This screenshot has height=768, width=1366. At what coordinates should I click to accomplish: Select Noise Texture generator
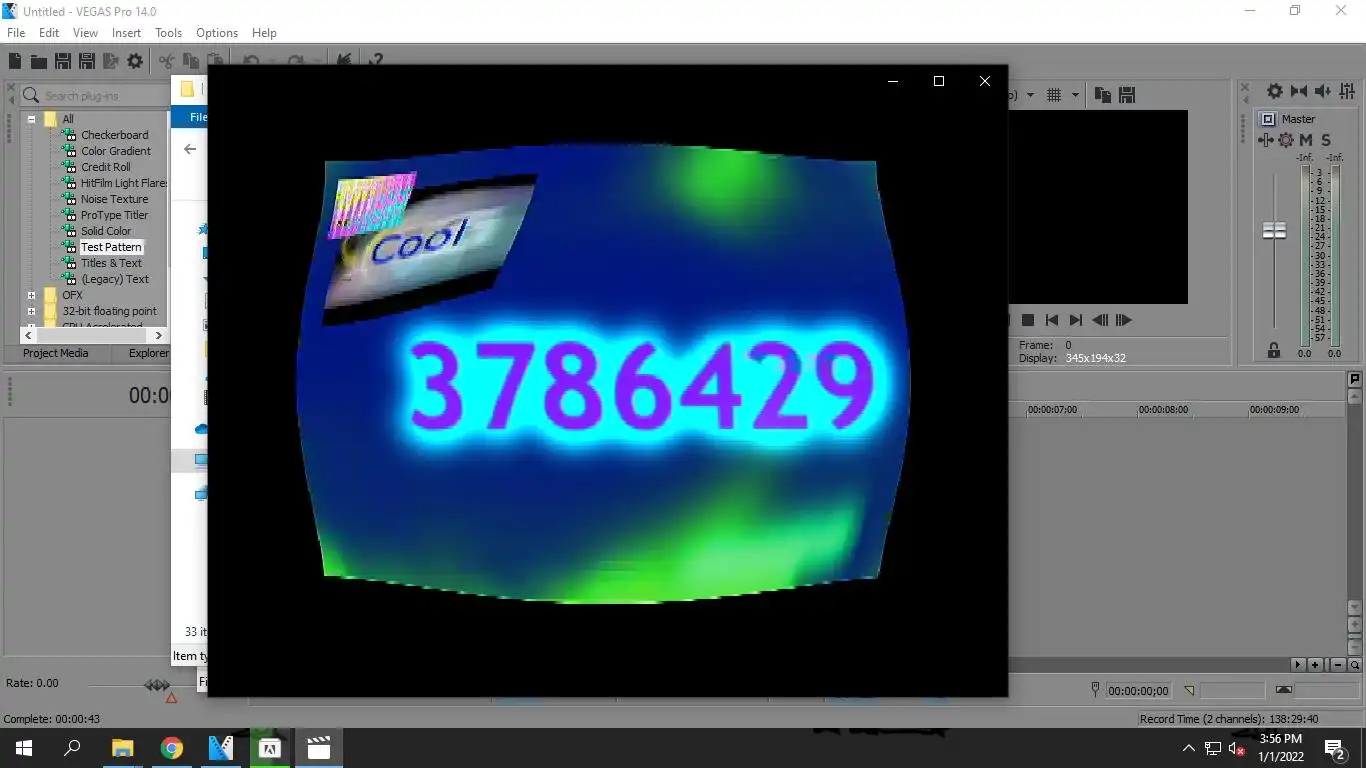(x=114, y=199)
